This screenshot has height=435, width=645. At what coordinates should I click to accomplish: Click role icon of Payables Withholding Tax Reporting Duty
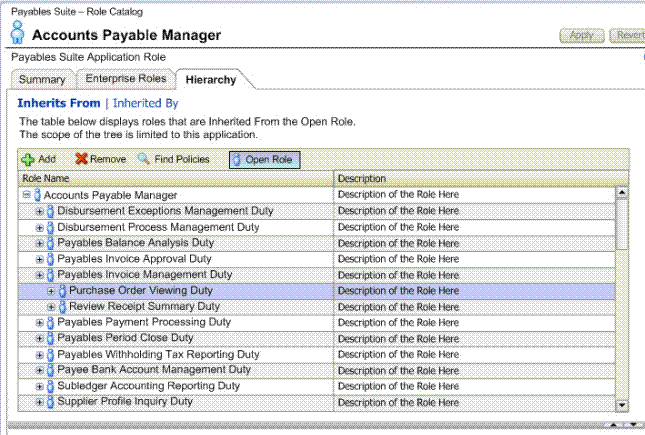tap(50, 355)
